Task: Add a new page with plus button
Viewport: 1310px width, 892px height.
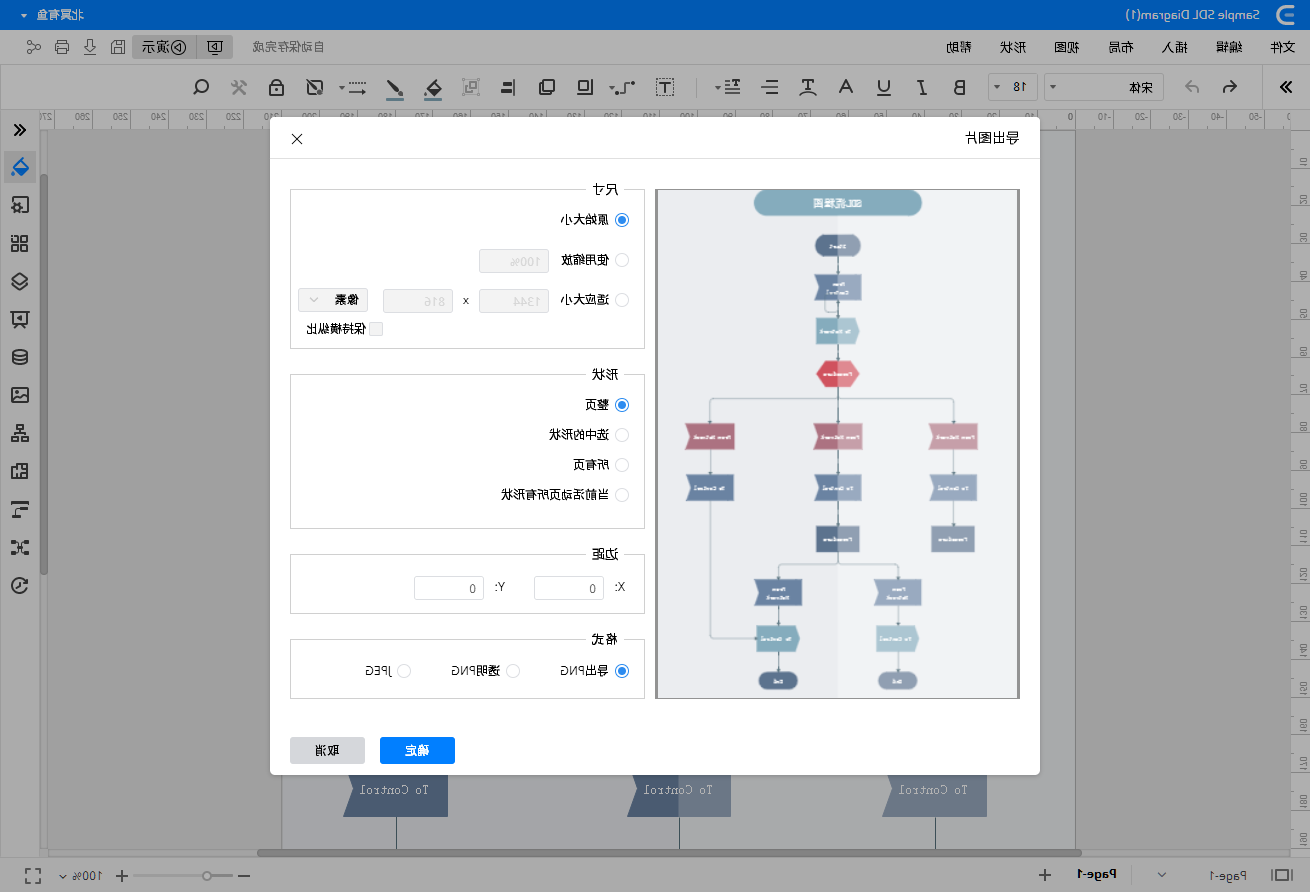Action: (1045, 875)
